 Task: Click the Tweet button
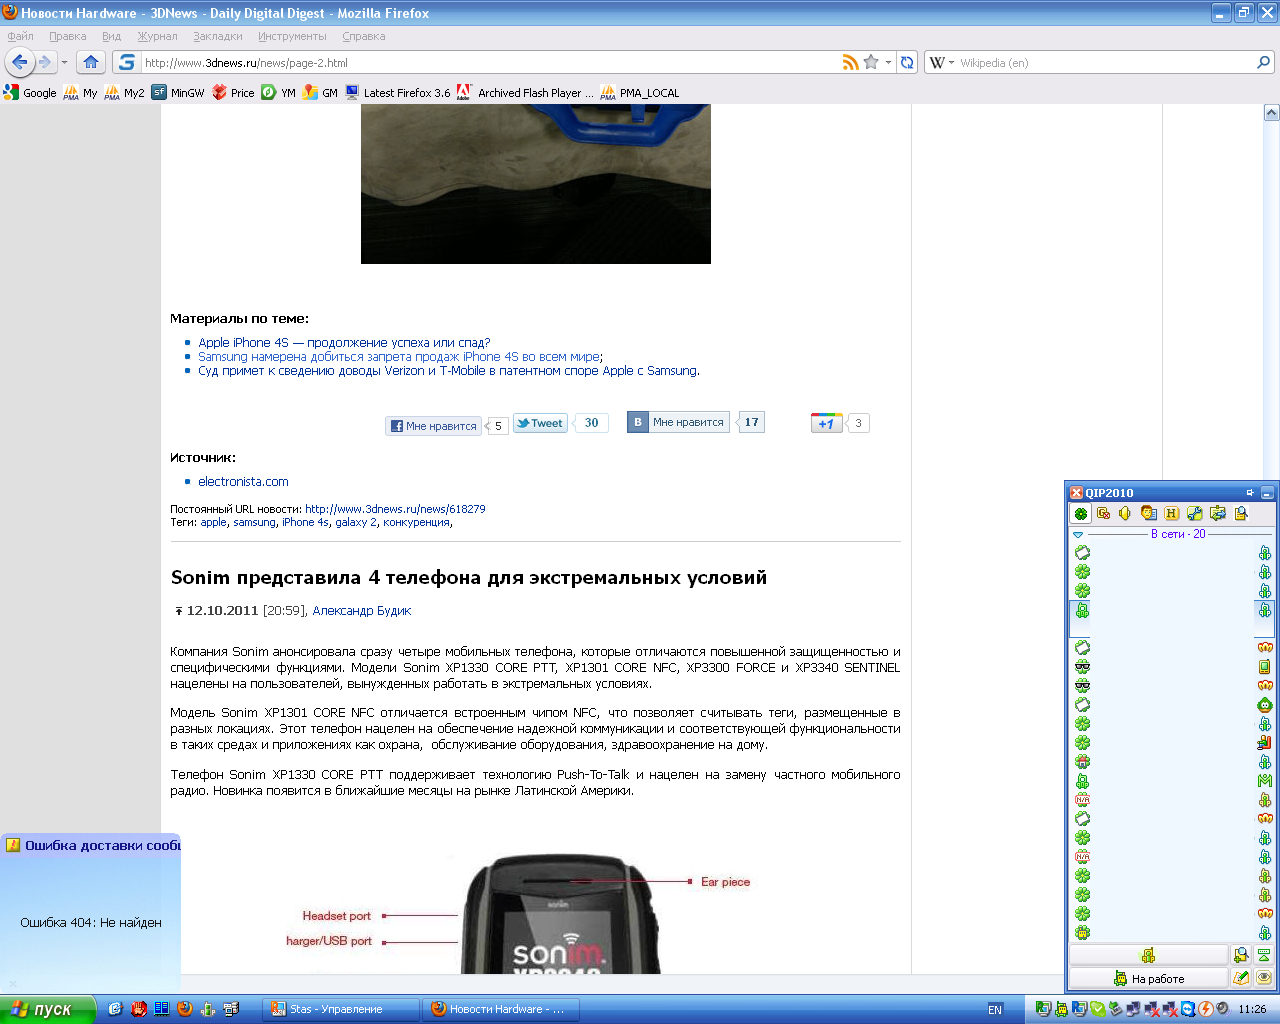click(x=540, y=423)
